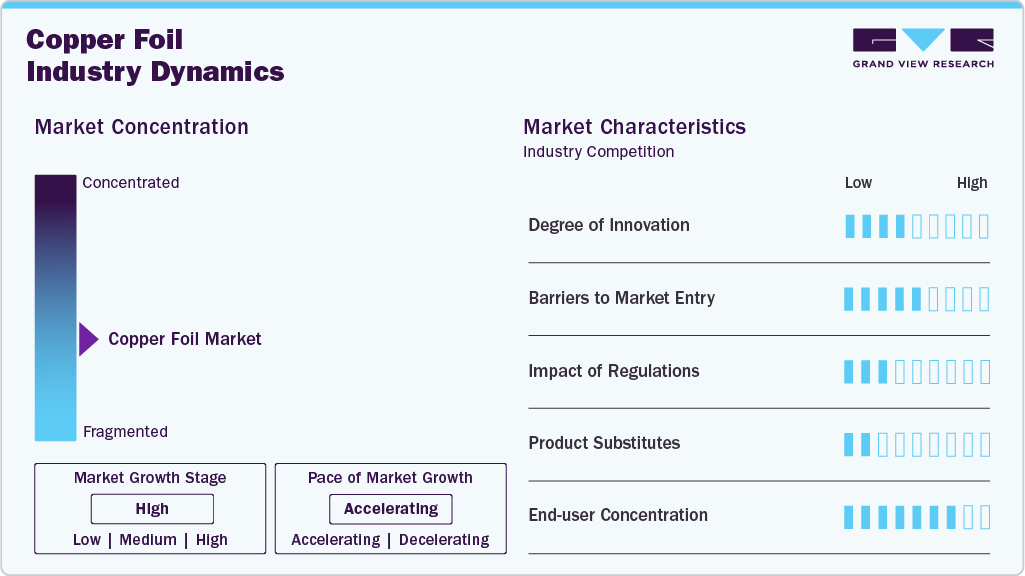Click the Market Characteristics heading
This screenshot has height=576, width=1025.
click(x=634, y=127)
